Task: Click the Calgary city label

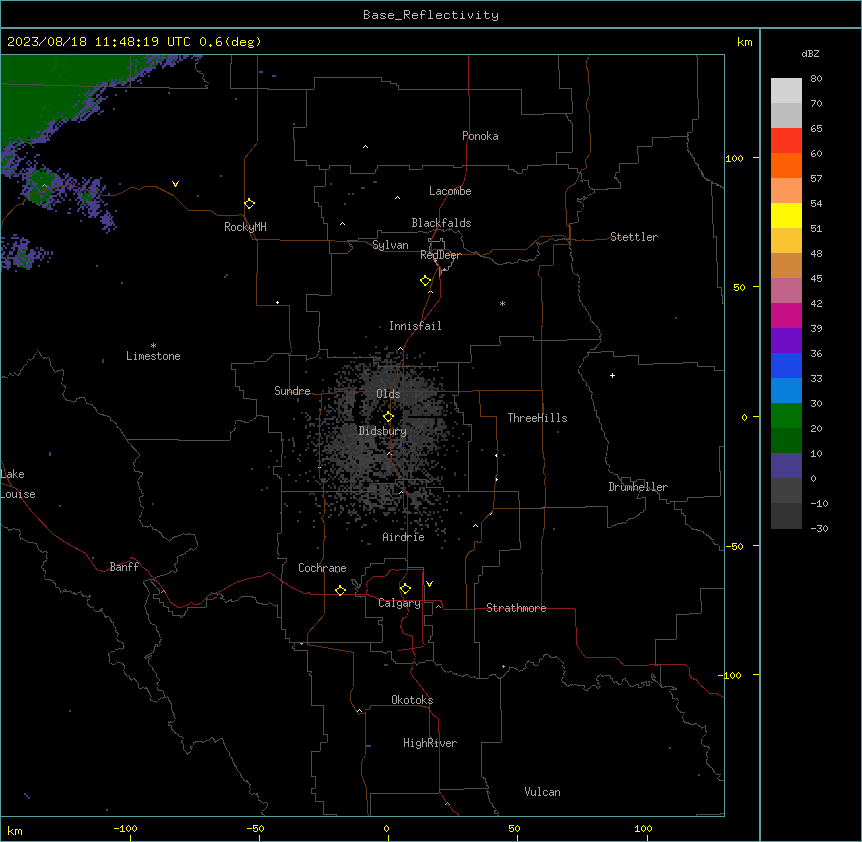Action: point(400,603)
